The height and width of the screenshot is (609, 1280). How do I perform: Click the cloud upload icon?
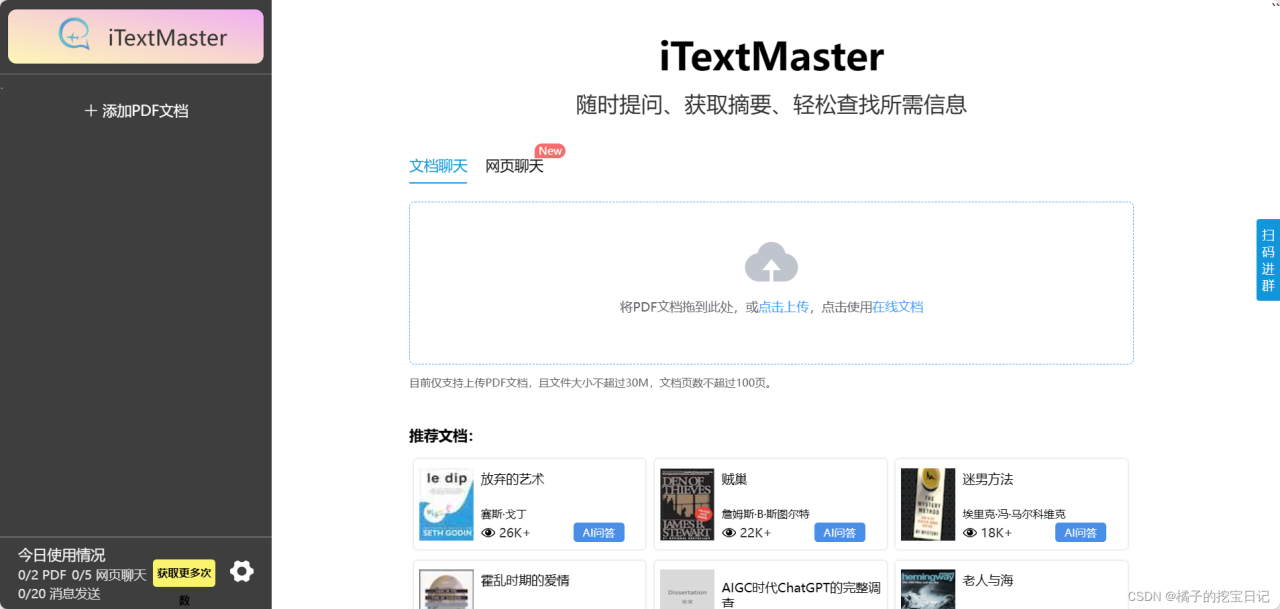(771, 262)
